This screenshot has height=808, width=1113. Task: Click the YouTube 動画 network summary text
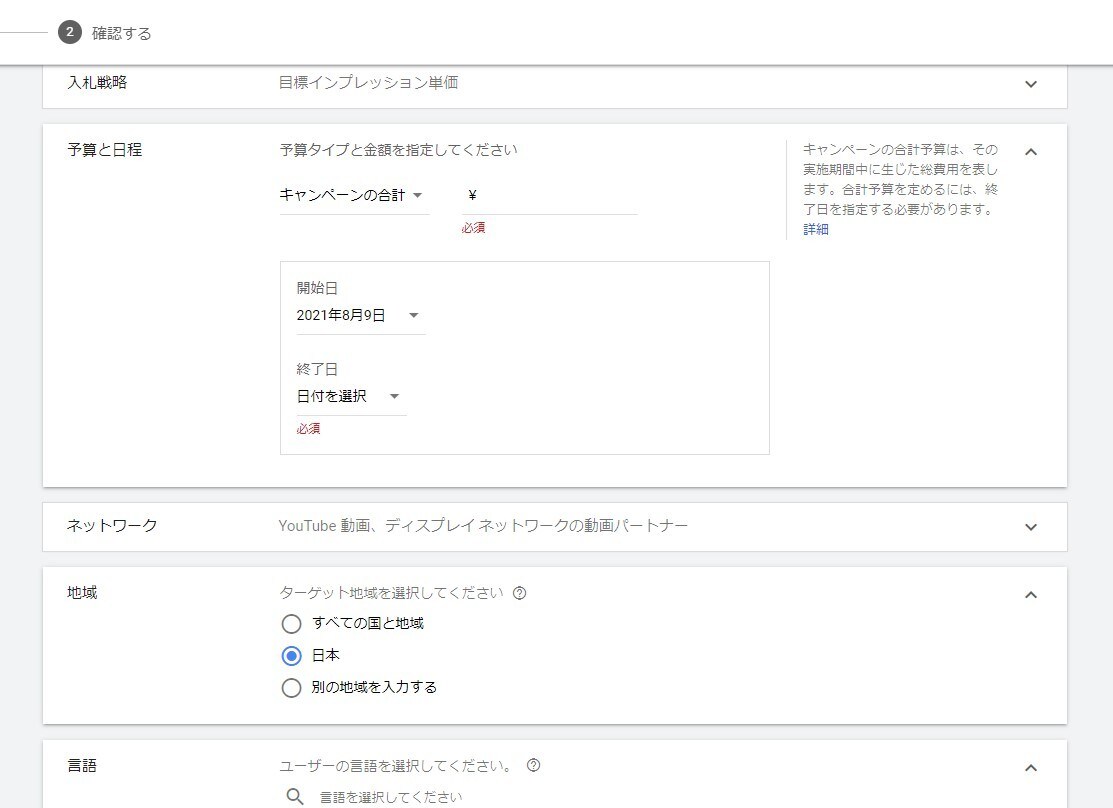[x=483, y=525]
